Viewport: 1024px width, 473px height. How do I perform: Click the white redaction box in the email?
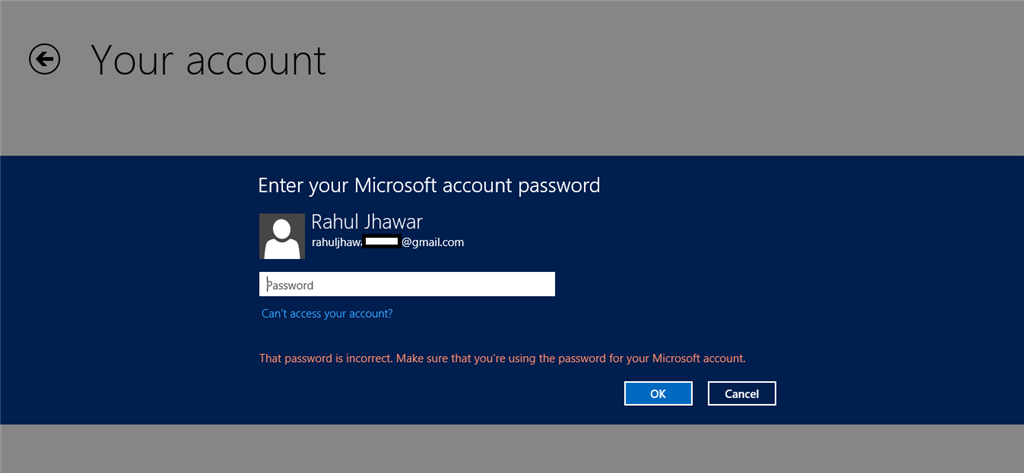click(382, 242)
